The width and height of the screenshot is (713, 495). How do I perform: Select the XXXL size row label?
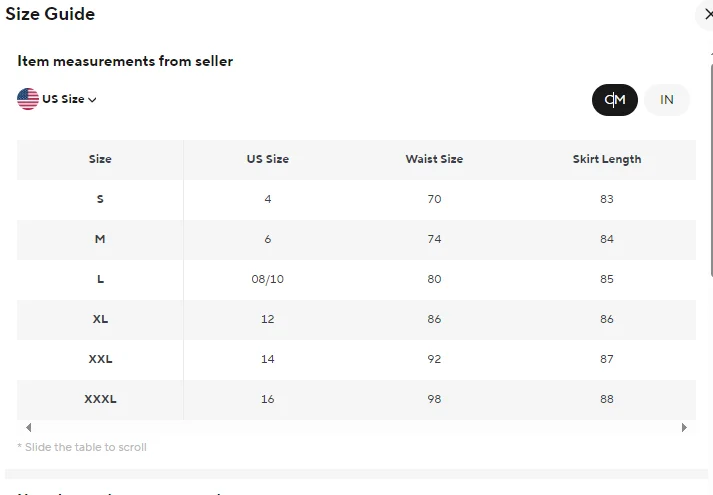pos(100,399)
